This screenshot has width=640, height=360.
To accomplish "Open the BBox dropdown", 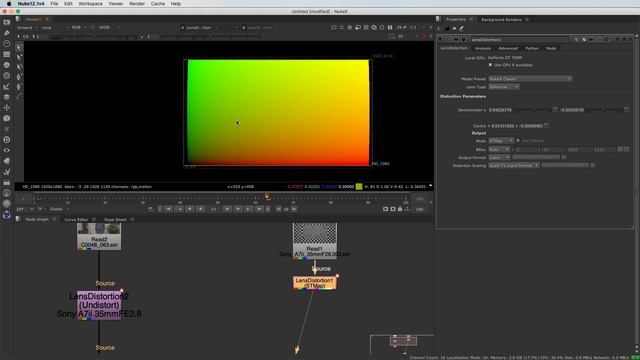I will click(x=499, y=149).
